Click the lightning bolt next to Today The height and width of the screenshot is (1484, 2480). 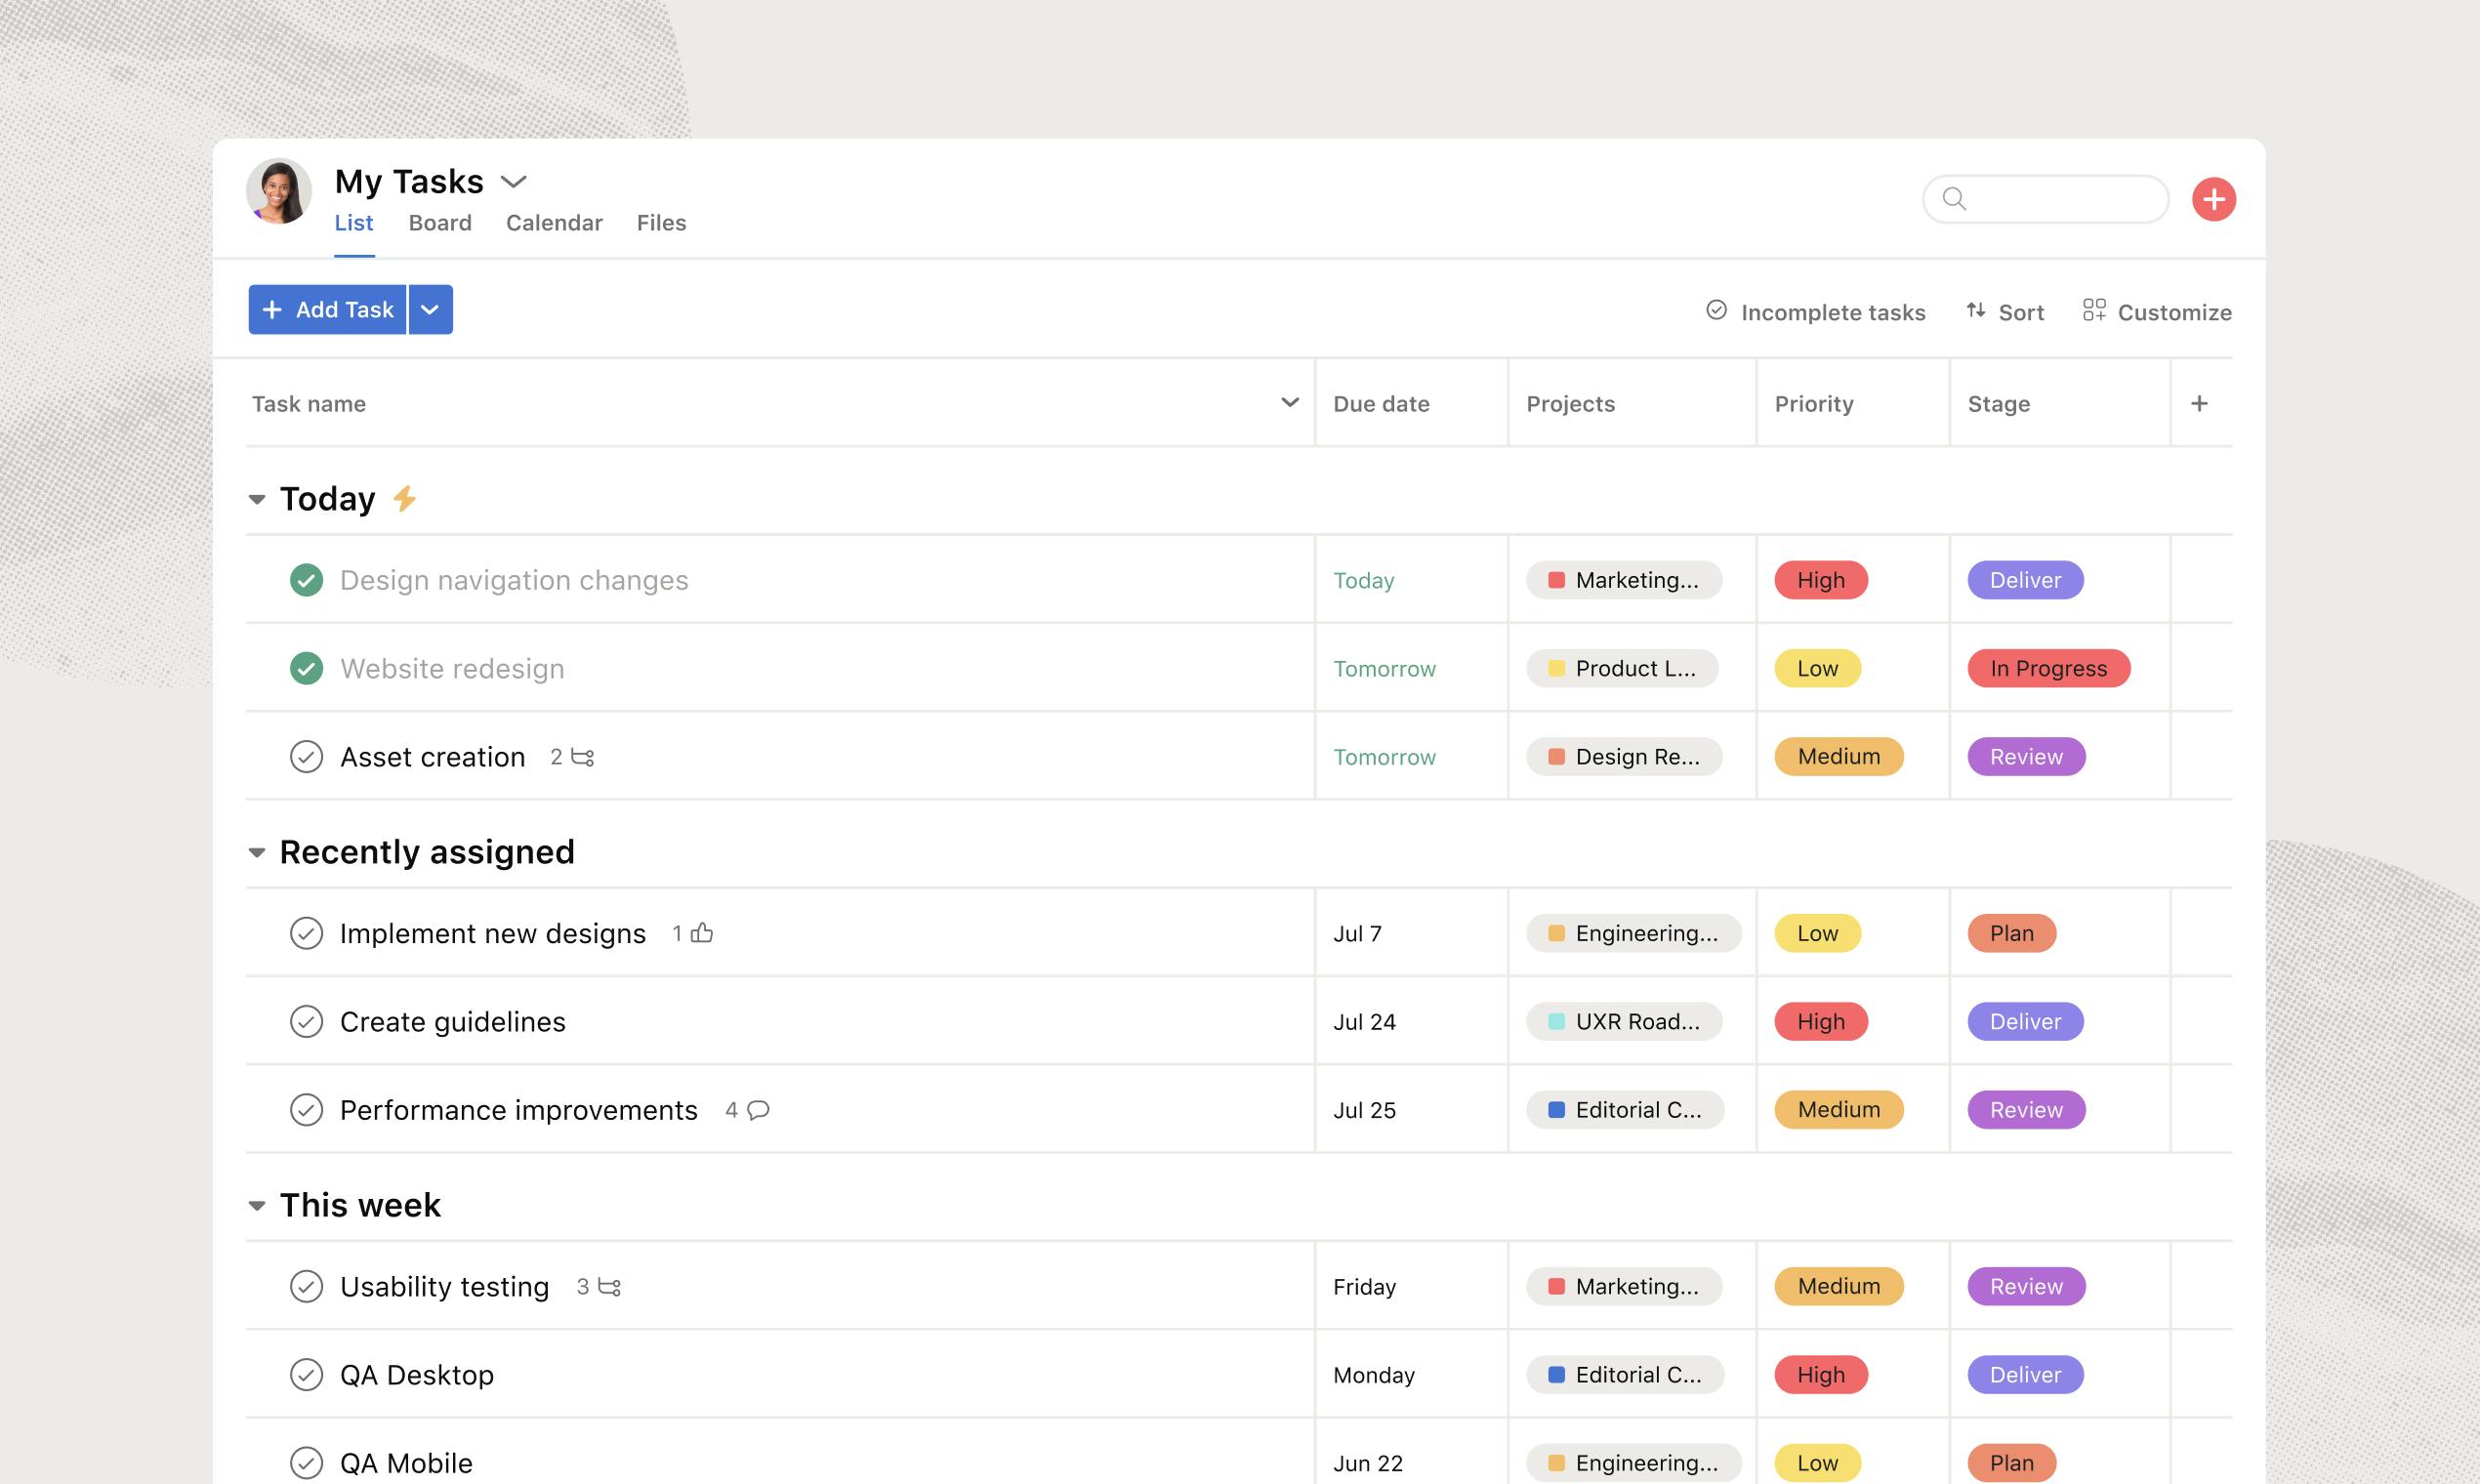(404, 498)
